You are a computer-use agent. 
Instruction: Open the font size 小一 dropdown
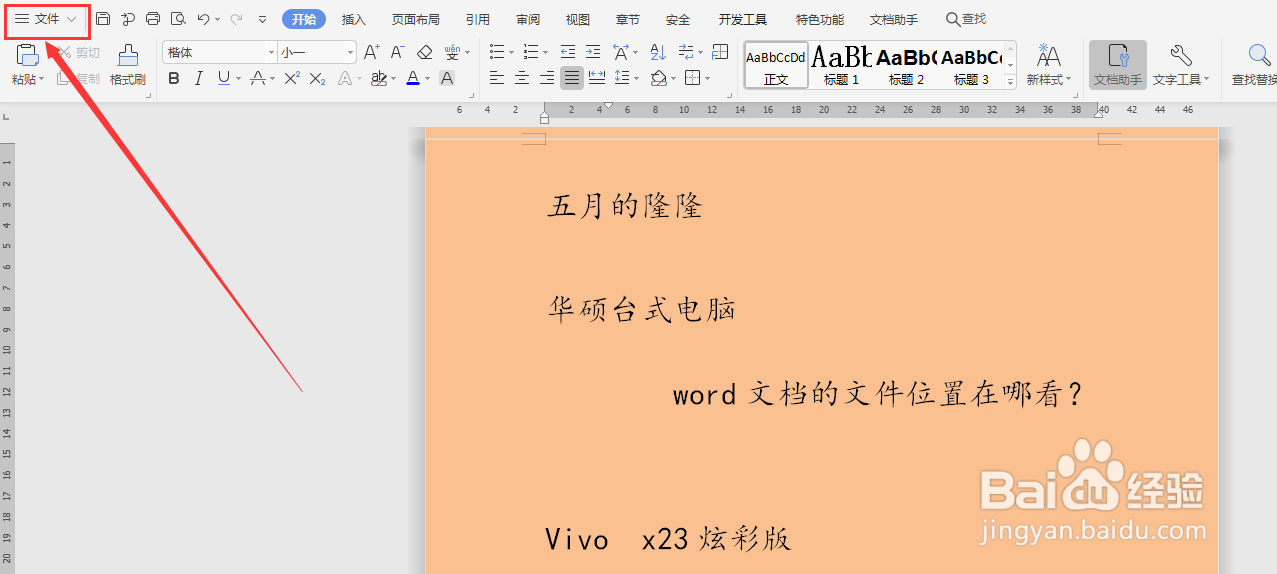[x=350, y=52]
